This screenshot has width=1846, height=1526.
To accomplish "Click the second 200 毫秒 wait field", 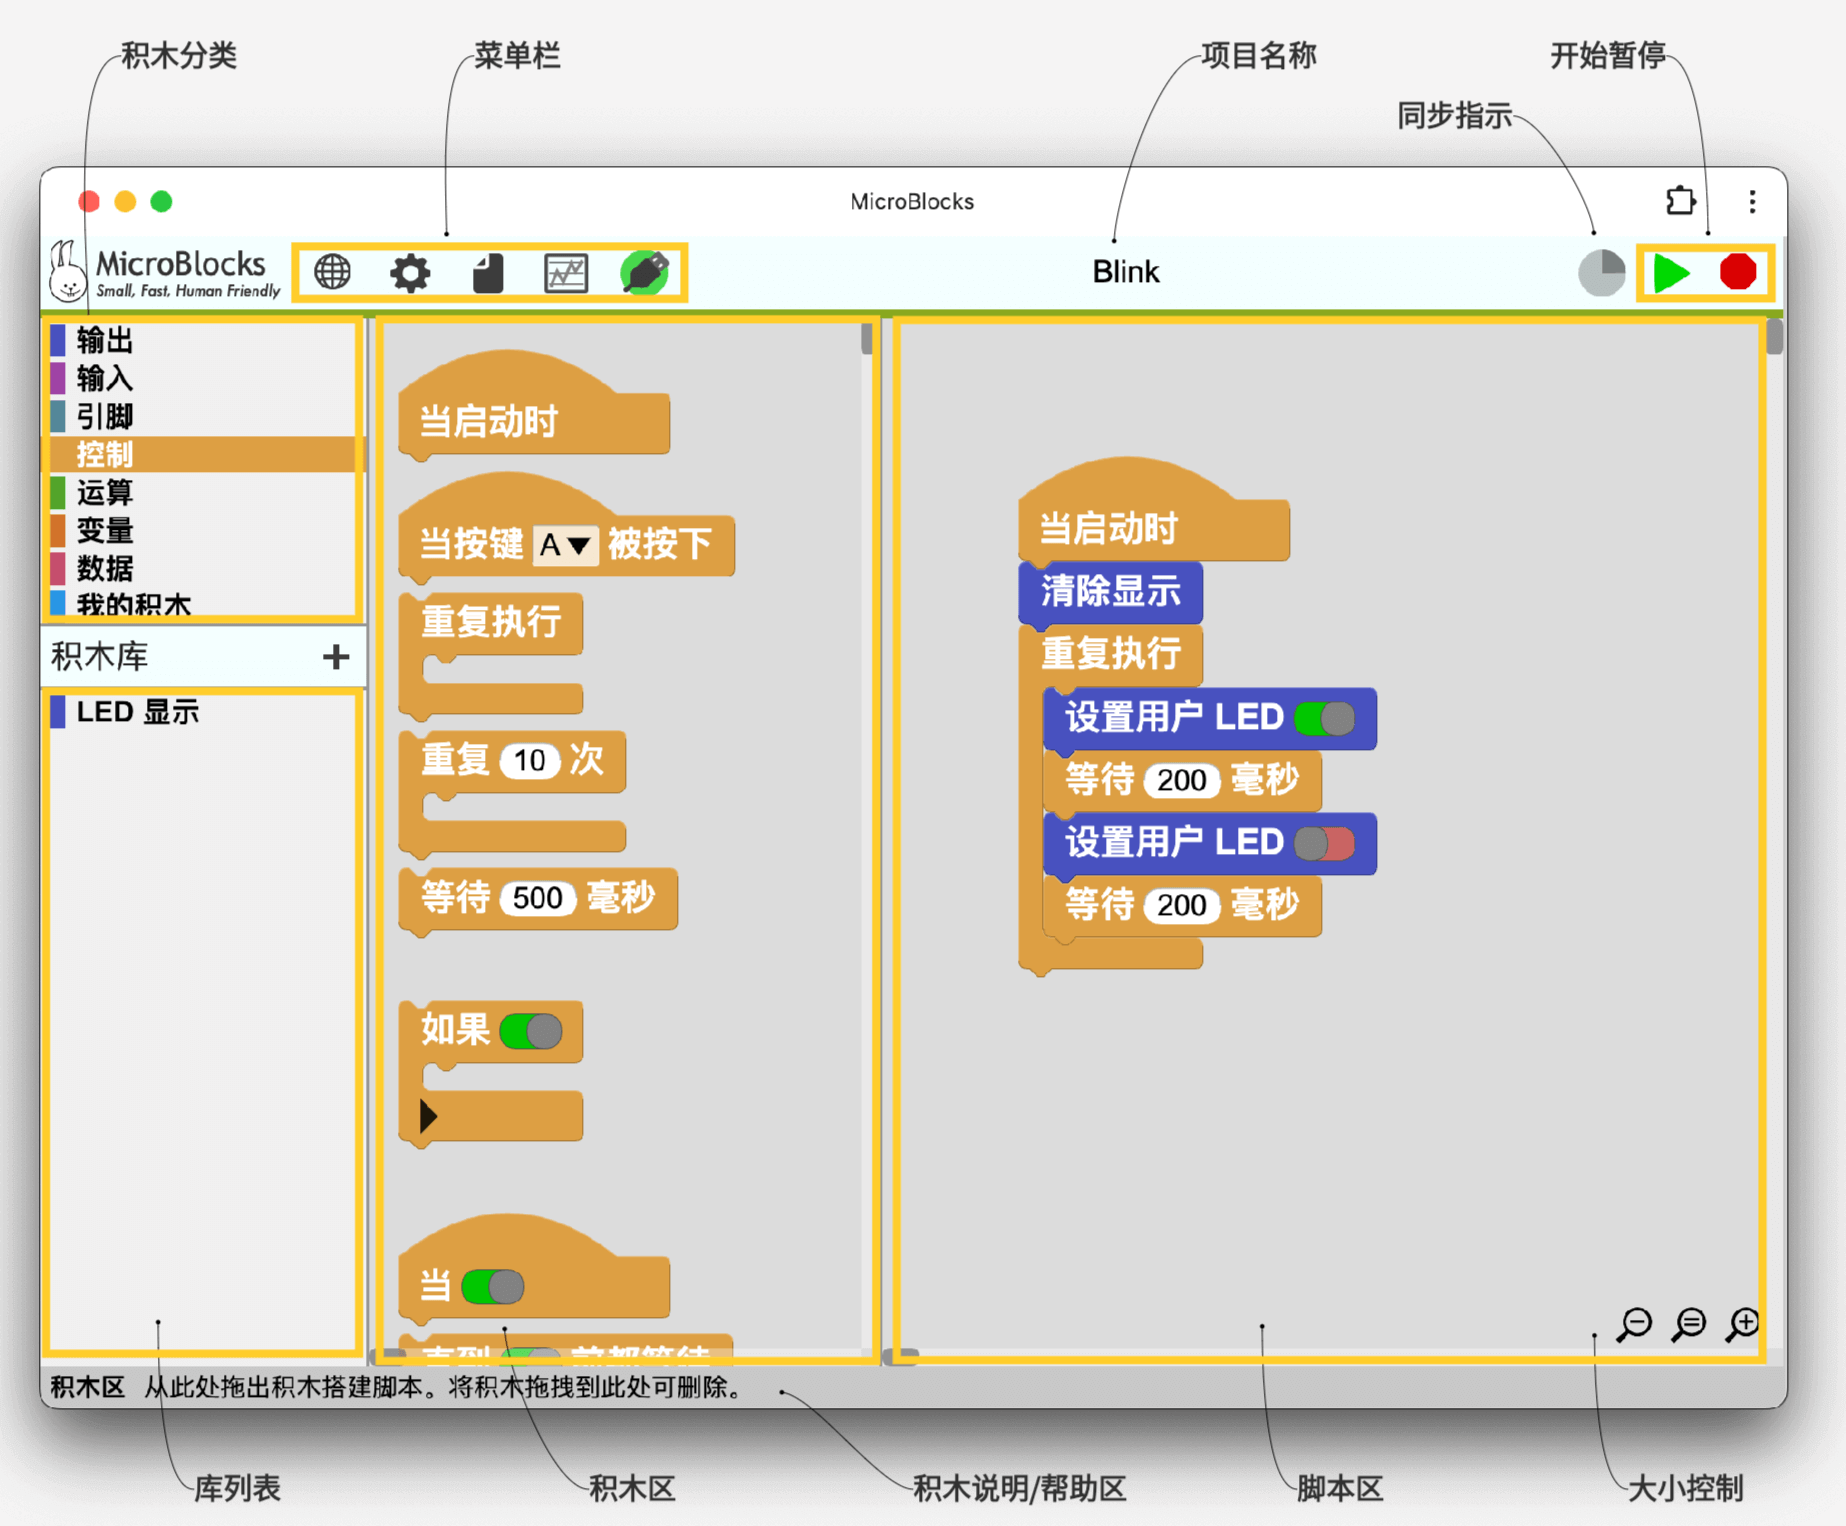I will click(x=1181, y=906).
